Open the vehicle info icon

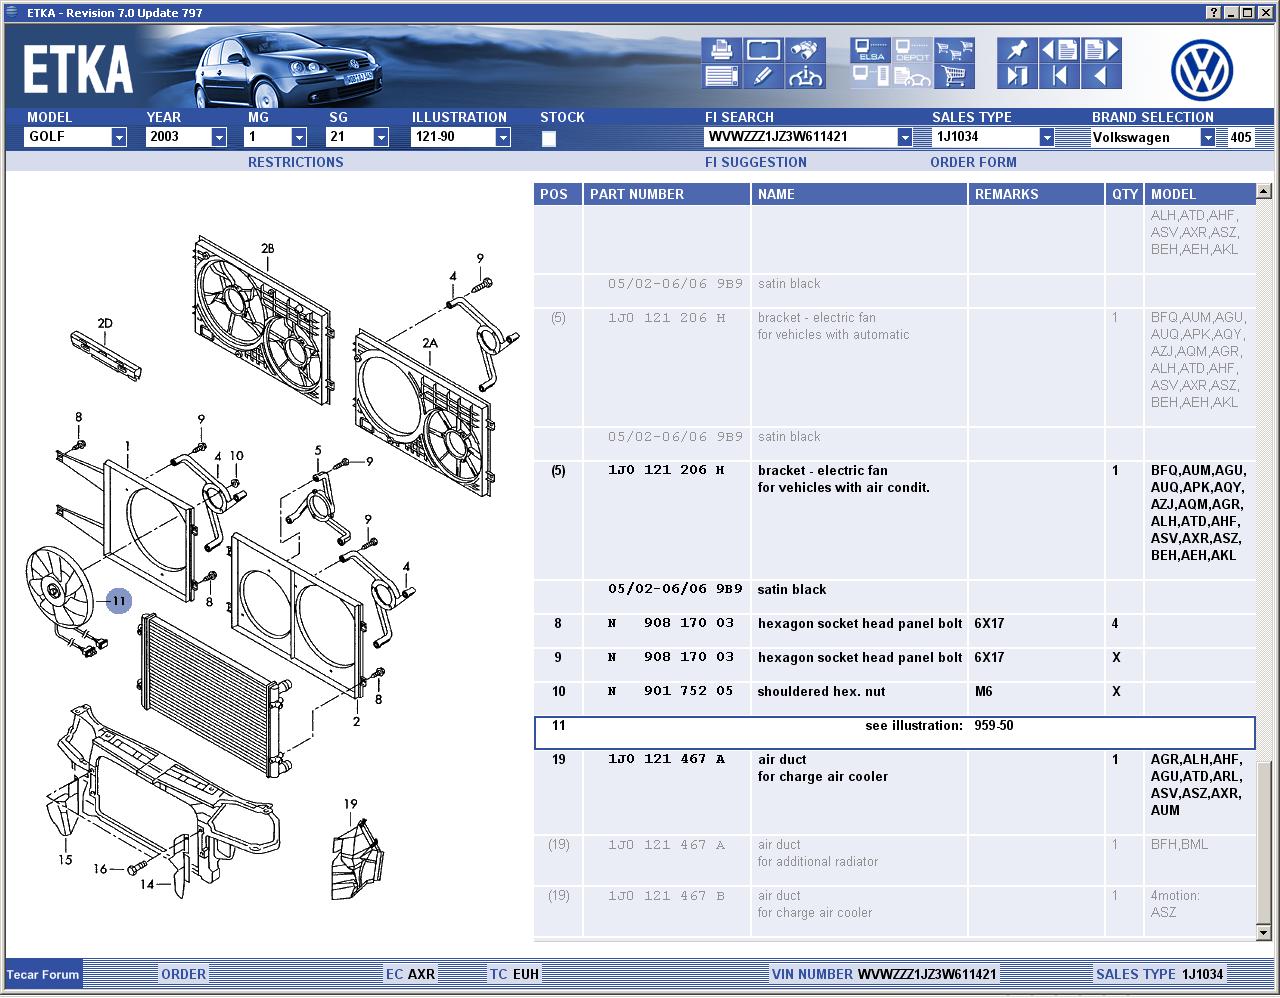(805, 76)
